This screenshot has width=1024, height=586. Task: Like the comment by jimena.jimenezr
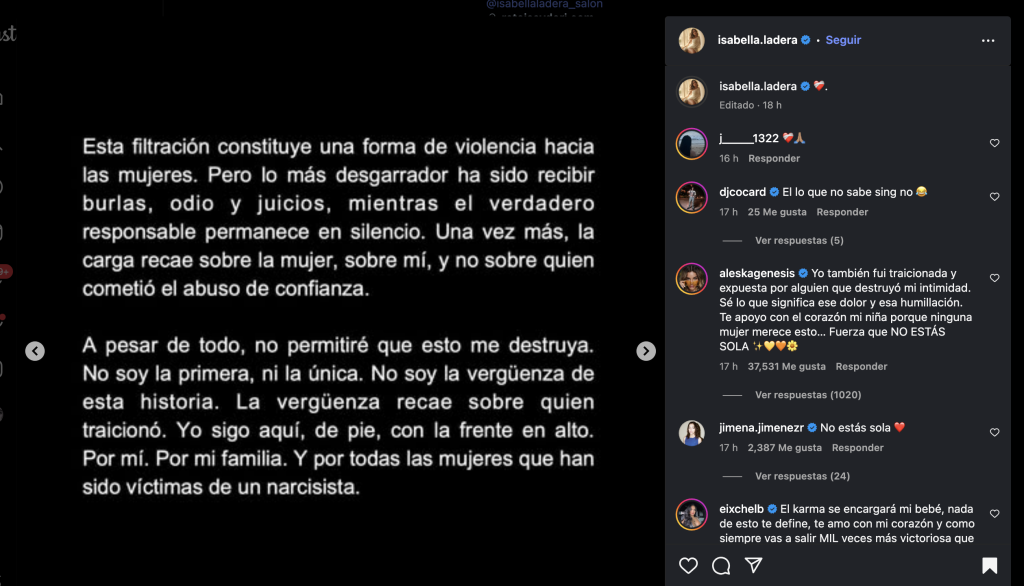pos(994,433)
